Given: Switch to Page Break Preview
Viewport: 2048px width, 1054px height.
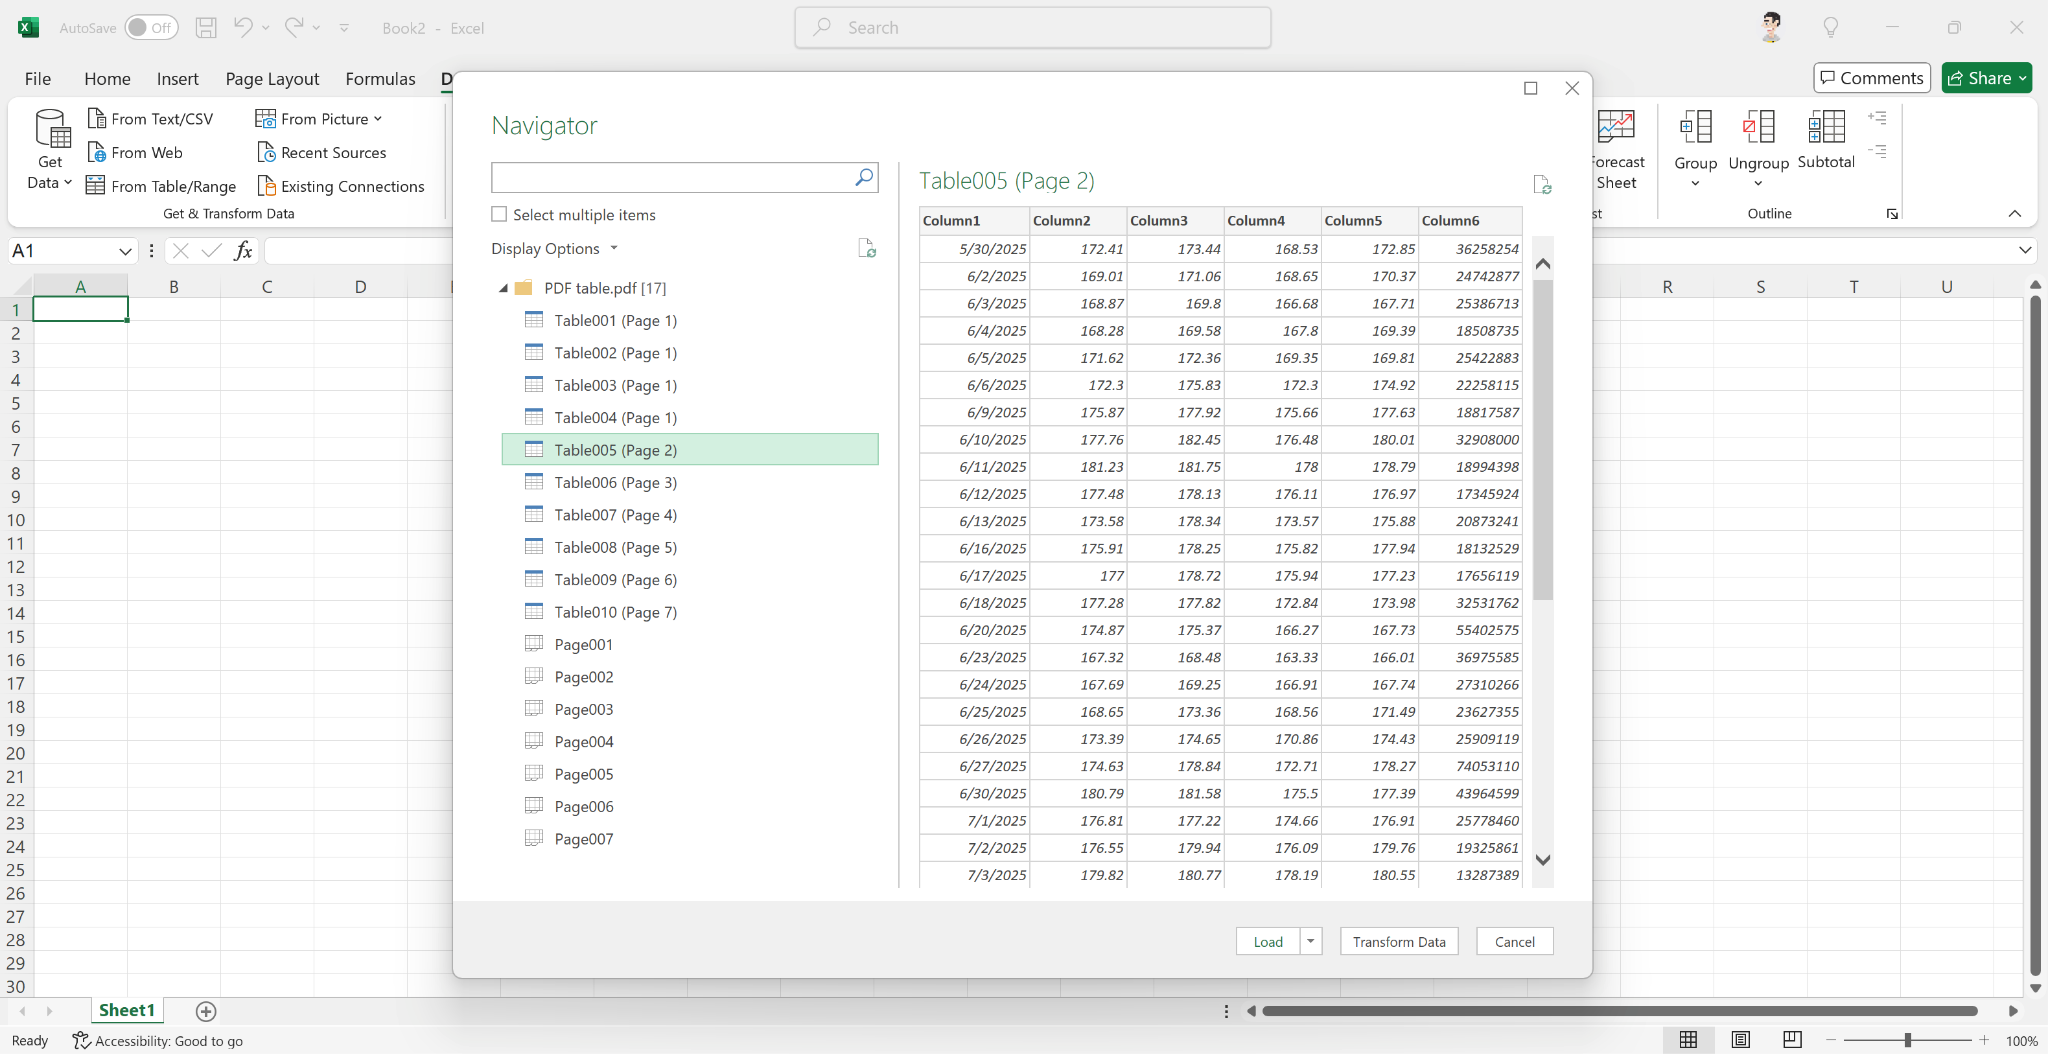Looking at the screenshot, I should (x=1792, y=1040).
